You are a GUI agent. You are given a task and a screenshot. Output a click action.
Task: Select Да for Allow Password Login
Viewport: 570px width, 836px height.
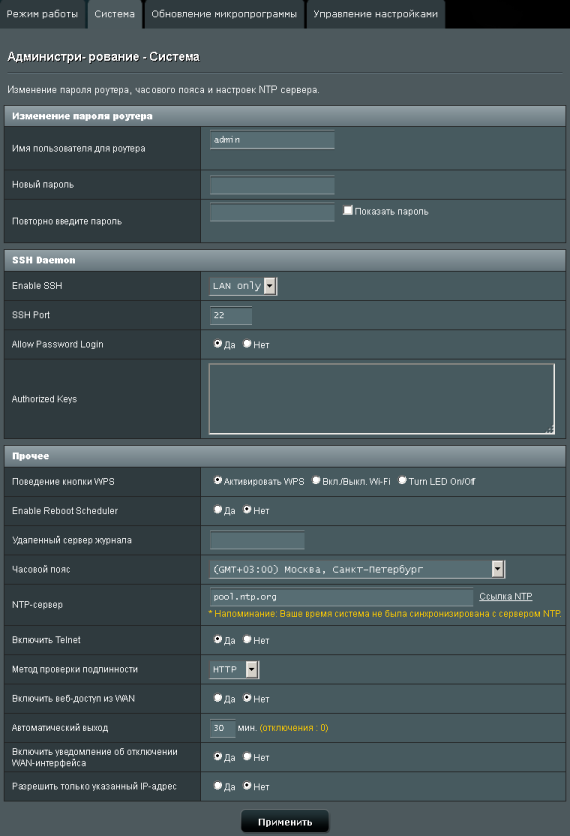[218, 344]
